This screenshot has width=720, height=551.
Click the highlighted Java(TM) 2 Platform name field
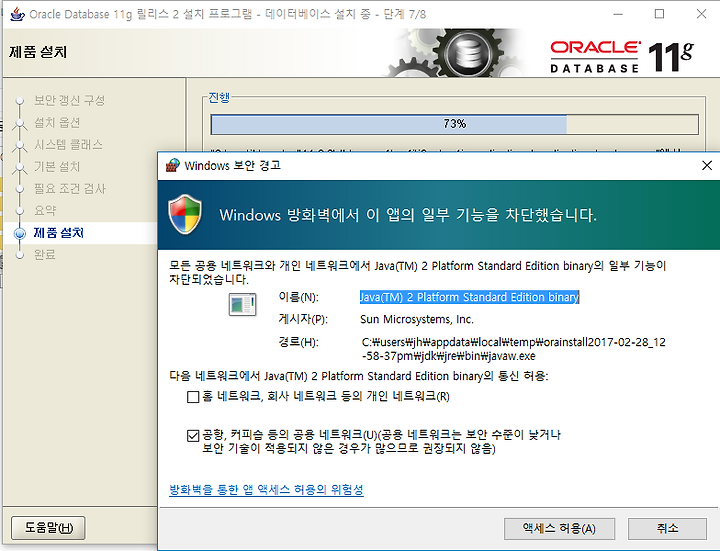469,298
